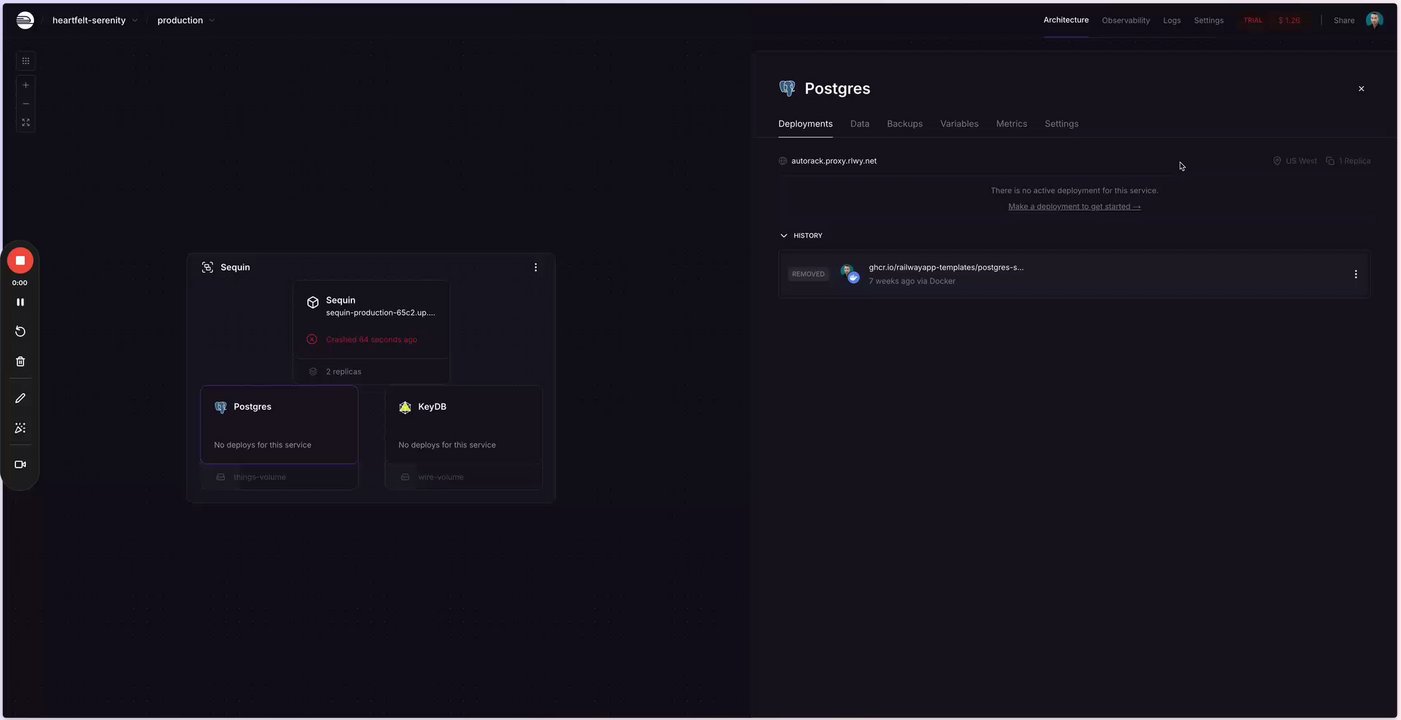Collapse the HISTORY section

801,236
